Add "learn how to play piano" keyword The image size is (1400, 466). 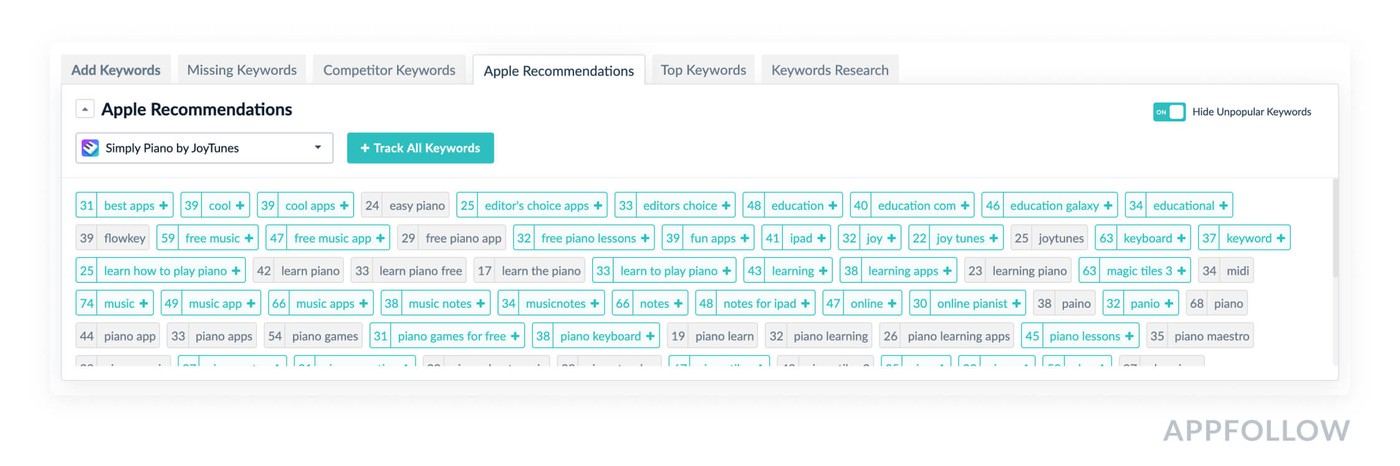[x=236, y=271]
